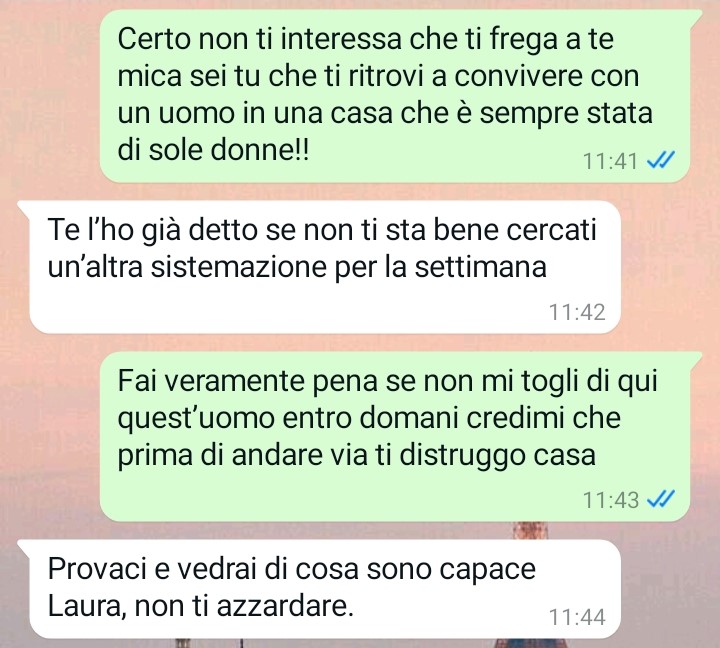Click the tail of the 11:44 white bubble

24,547
